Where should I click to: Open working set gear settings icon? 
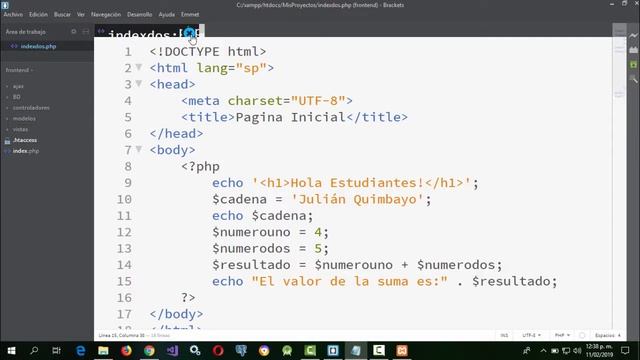click(73, 31)
